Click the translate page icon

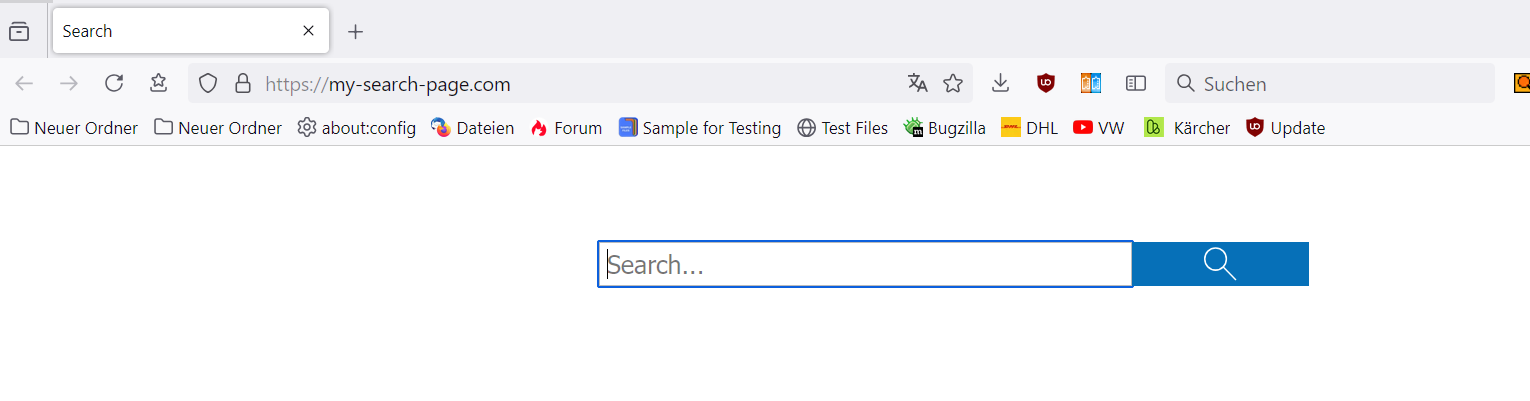click(917, 84)
